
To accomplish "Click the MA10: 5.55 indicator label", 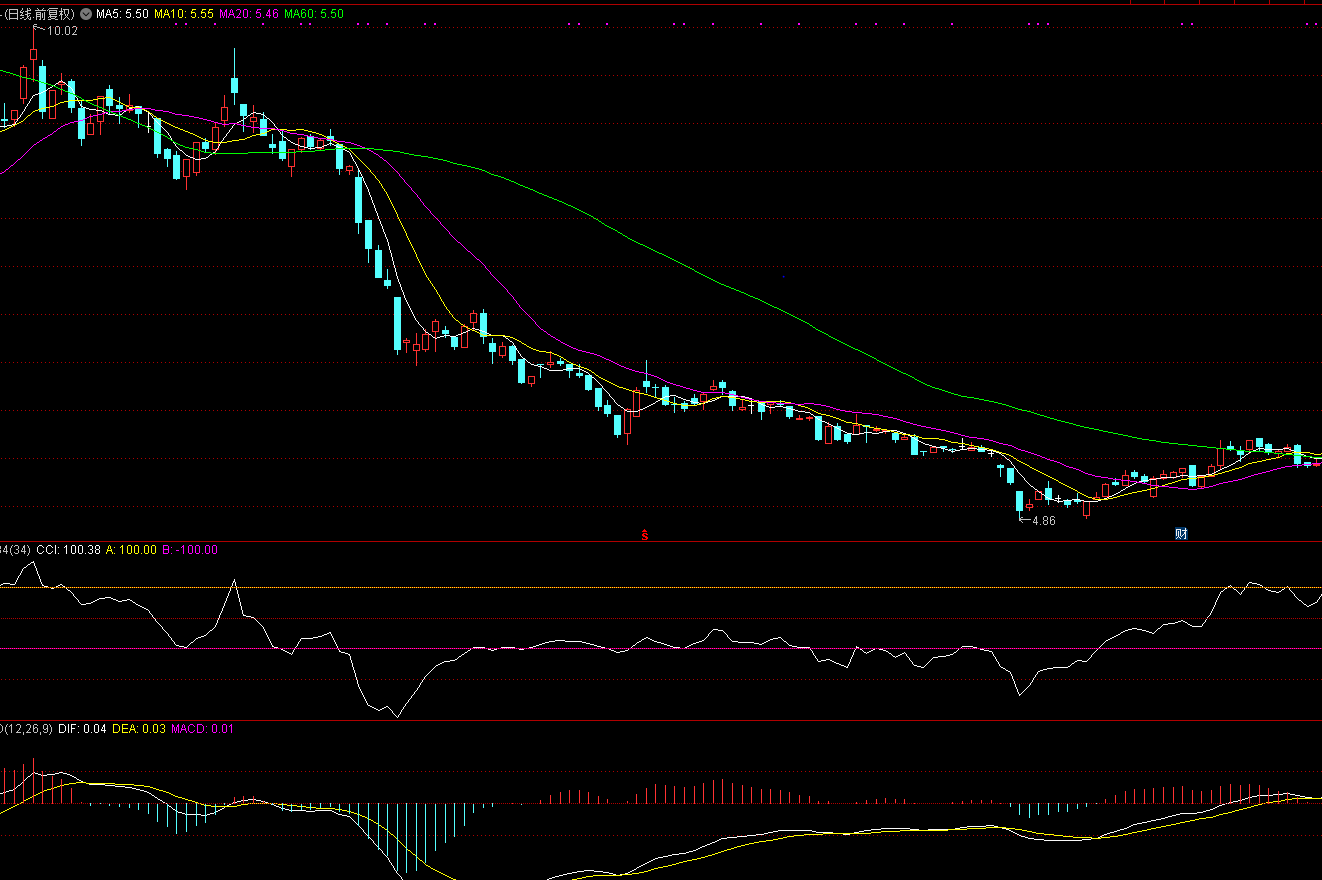I will point(183,15).
